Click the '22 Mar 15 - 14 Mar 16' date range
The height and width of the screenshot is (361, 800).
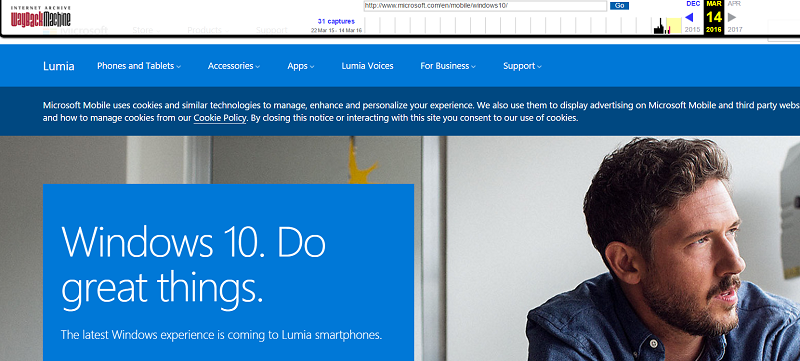pos(336,30)
